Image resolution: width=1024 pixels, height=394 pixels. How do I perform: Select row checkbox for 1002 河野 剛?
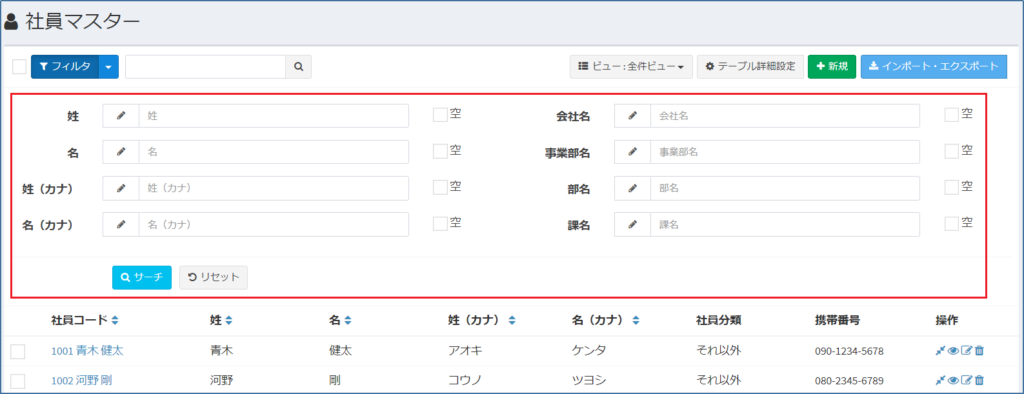pos(18,381)
